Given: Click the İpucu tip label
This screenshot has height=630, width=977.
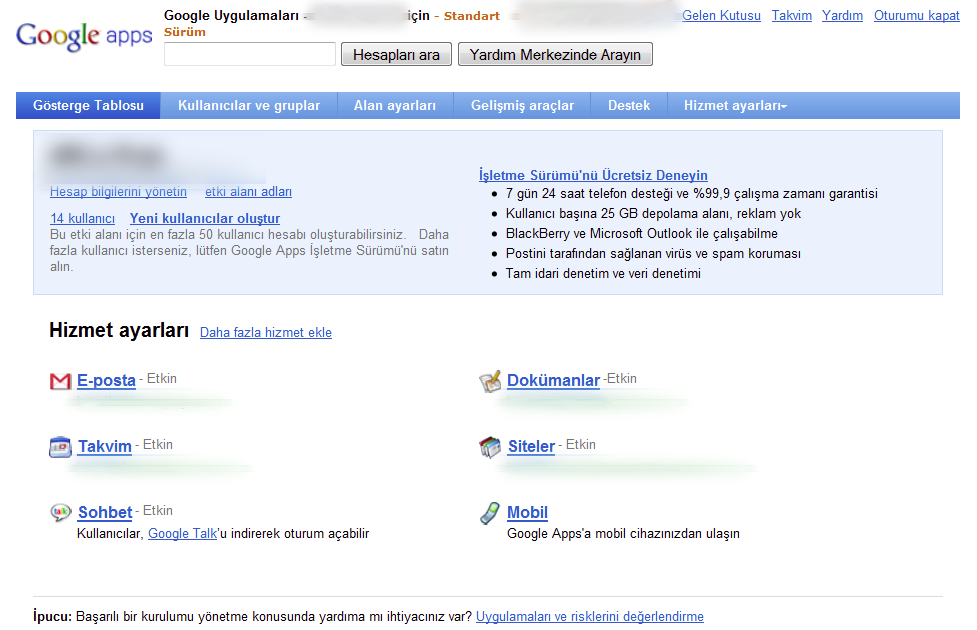Looking at the screenshot, I should [52, 617].
